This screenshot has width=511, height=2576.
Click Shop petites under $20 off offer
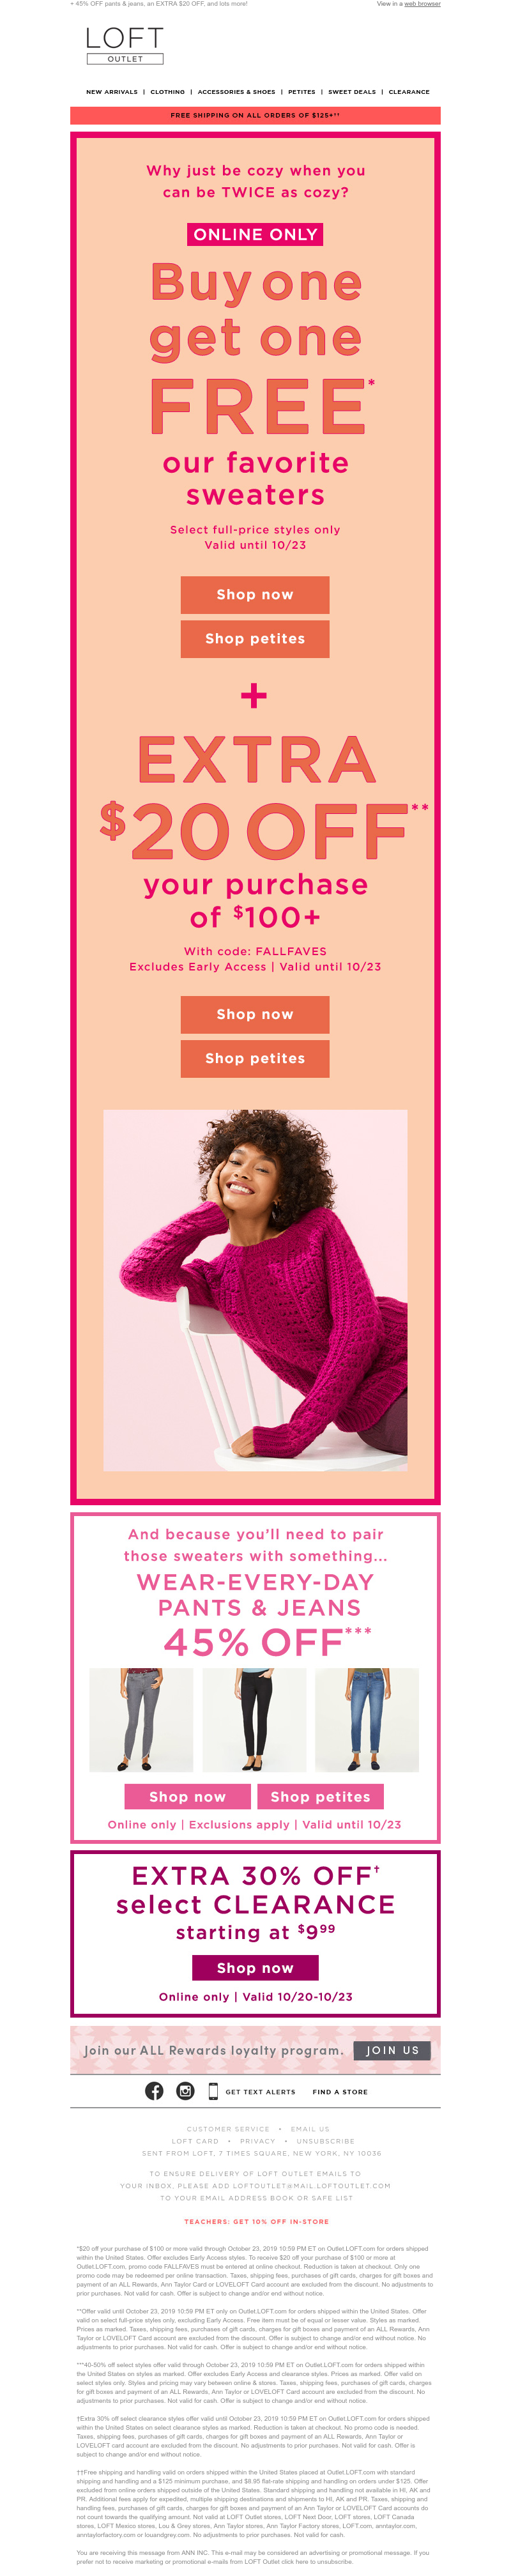[x=255, y=1058]
